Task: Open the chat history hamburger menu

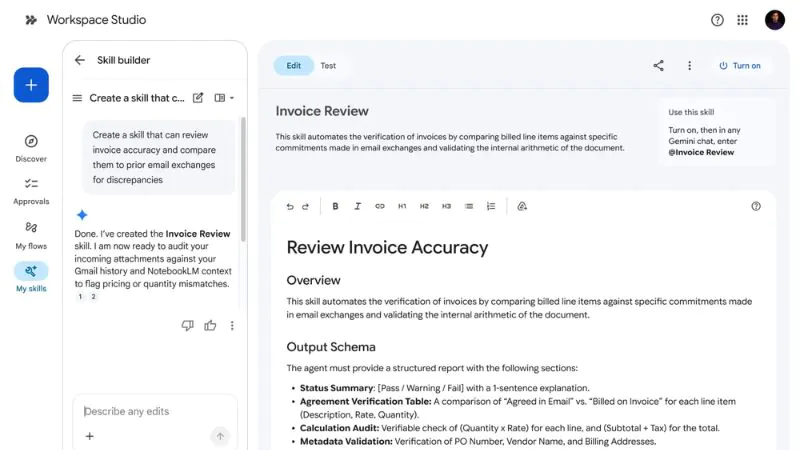Action: point(77,98)
